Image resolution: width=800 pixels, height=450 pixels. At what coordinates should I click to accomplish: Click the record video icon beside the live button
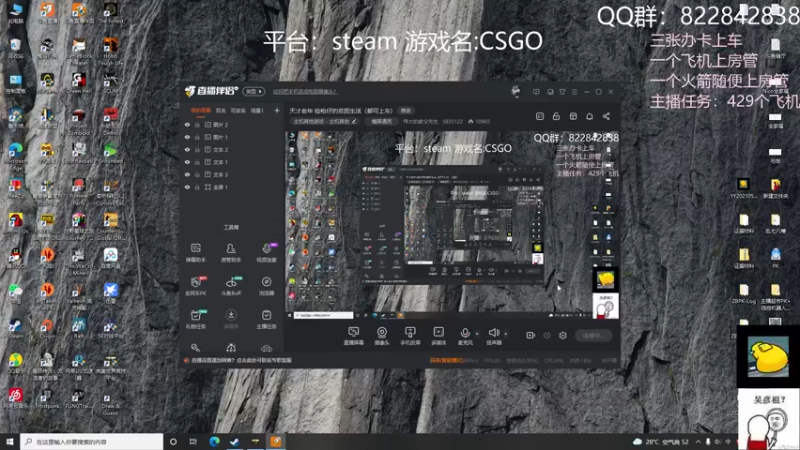[531, 335]
